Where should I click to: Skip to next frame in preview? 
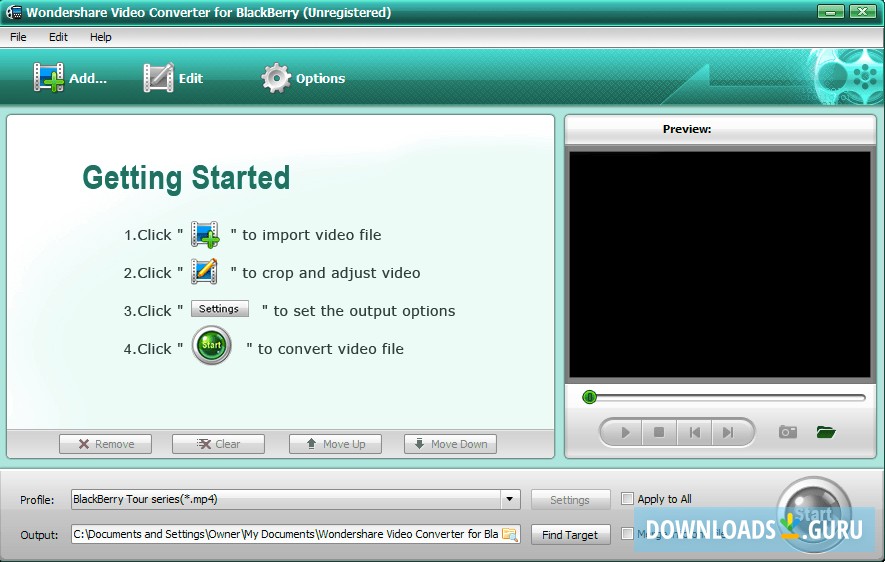728,432
